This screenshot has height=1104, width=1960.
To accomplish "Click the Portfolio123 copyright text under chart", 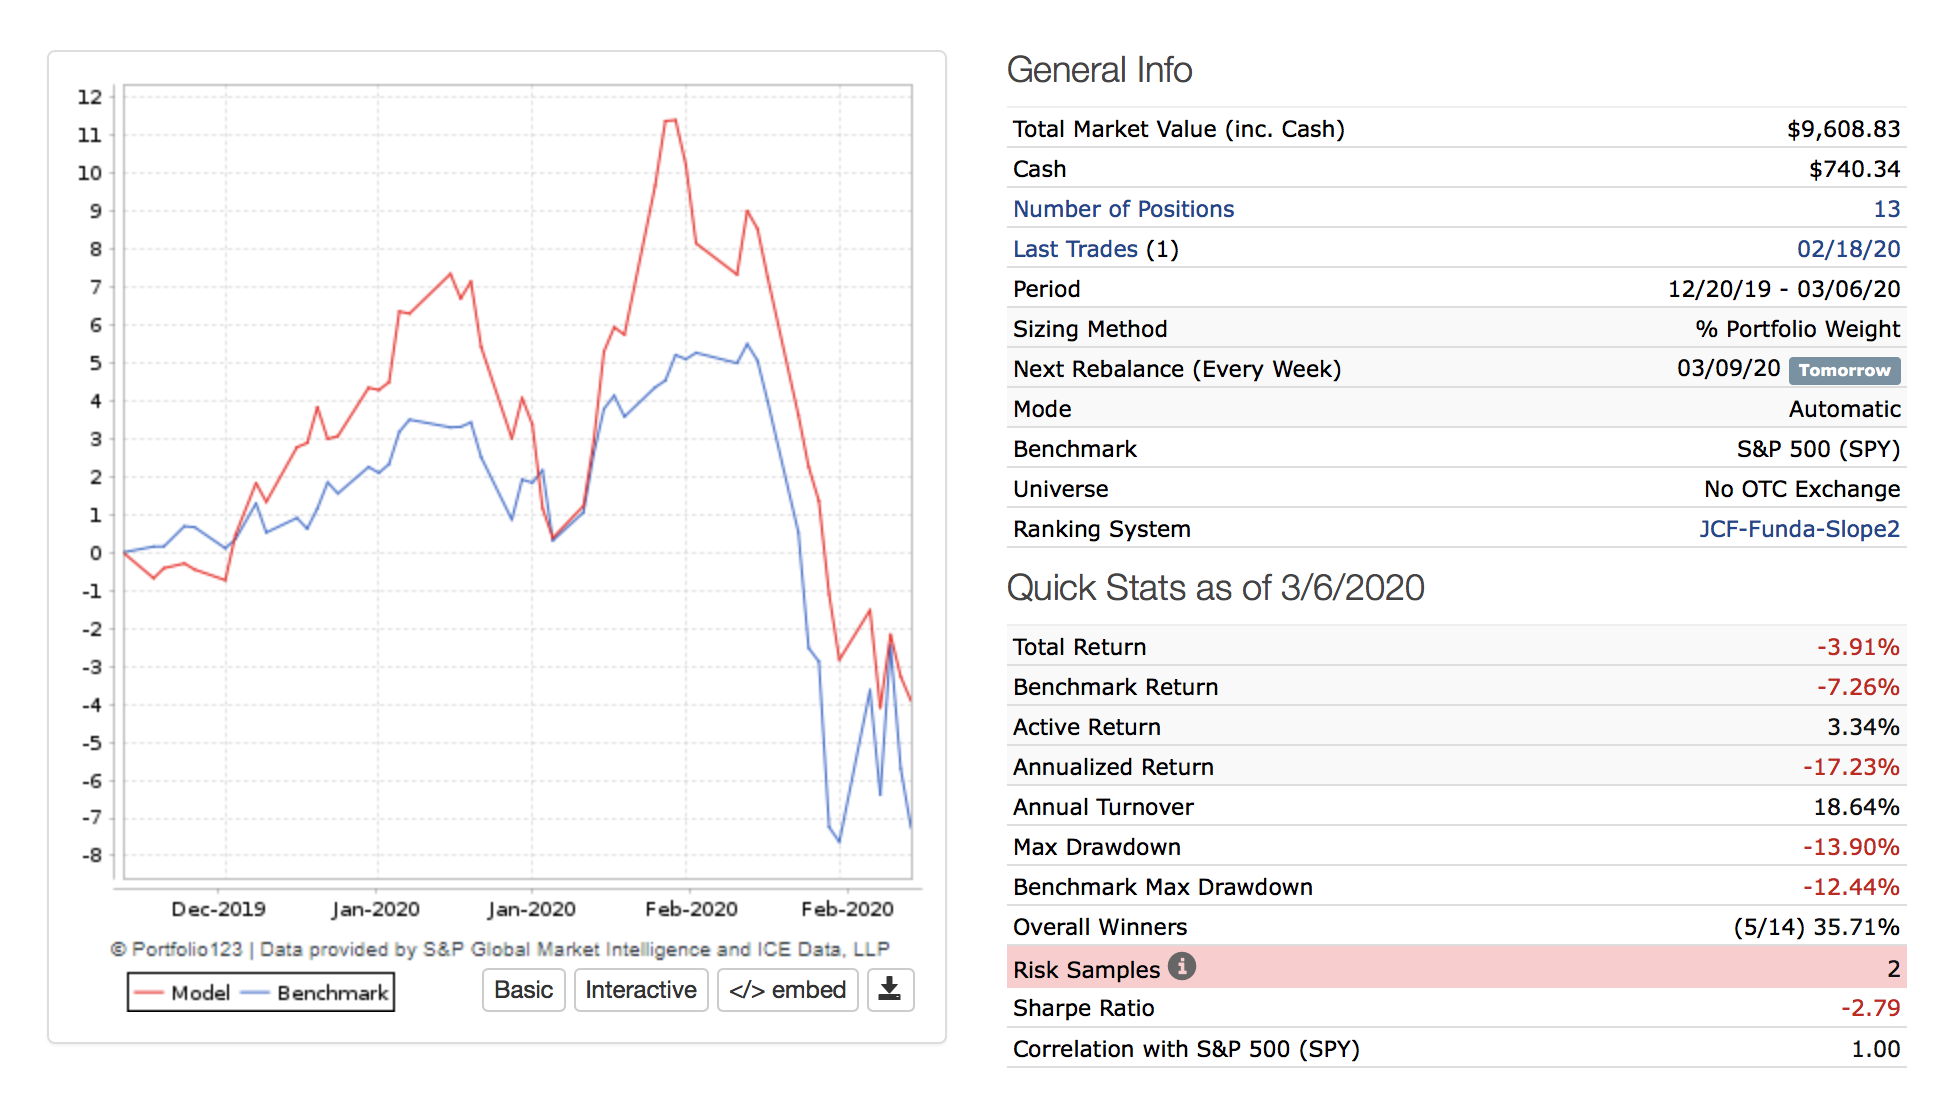I will point(499,949).
